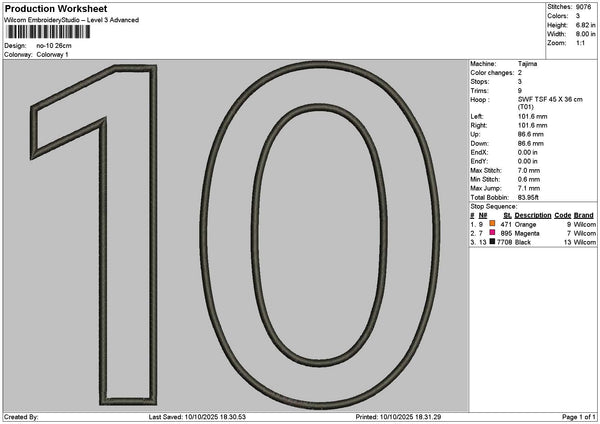Click the 'Black' description in row 3
Screen dimensions: 600x424
523,242
